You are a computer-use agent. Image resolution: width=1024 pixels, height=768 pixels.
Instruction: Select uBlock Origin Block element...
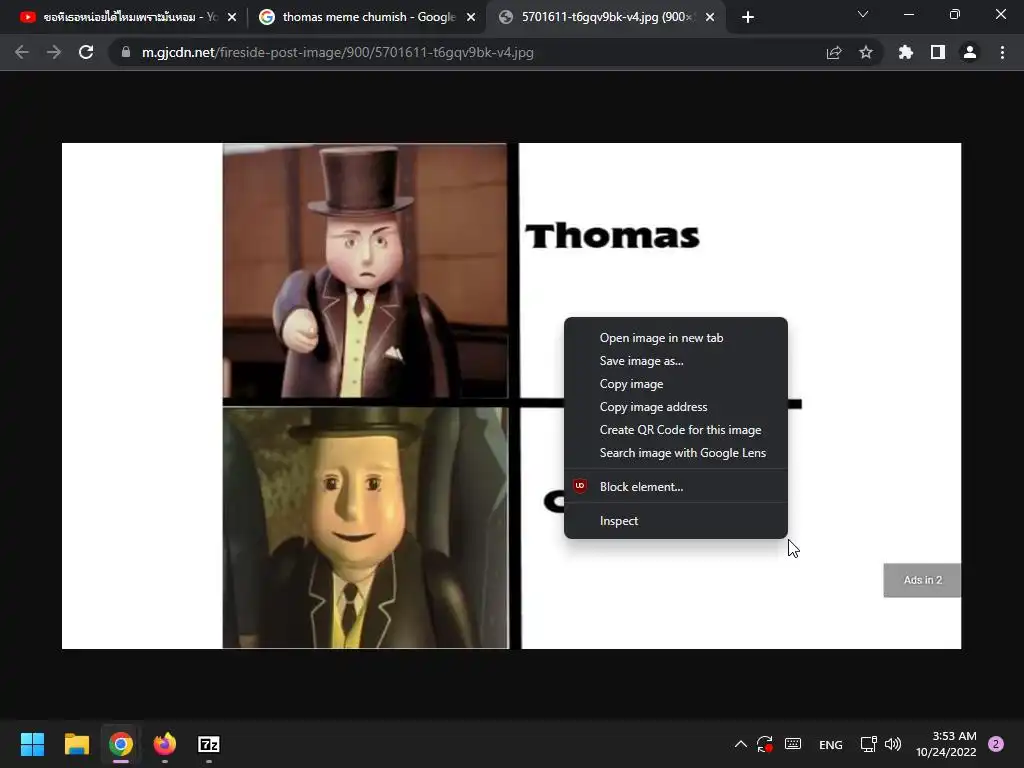pos(676,487)
